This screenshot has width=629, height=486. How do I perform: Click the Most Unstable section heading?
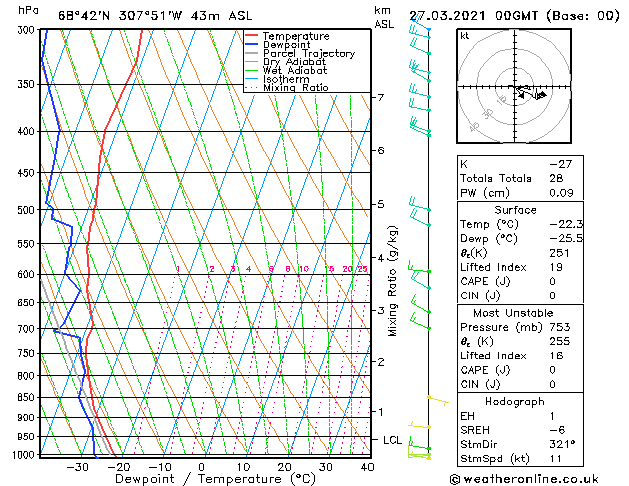click(513, 313)
